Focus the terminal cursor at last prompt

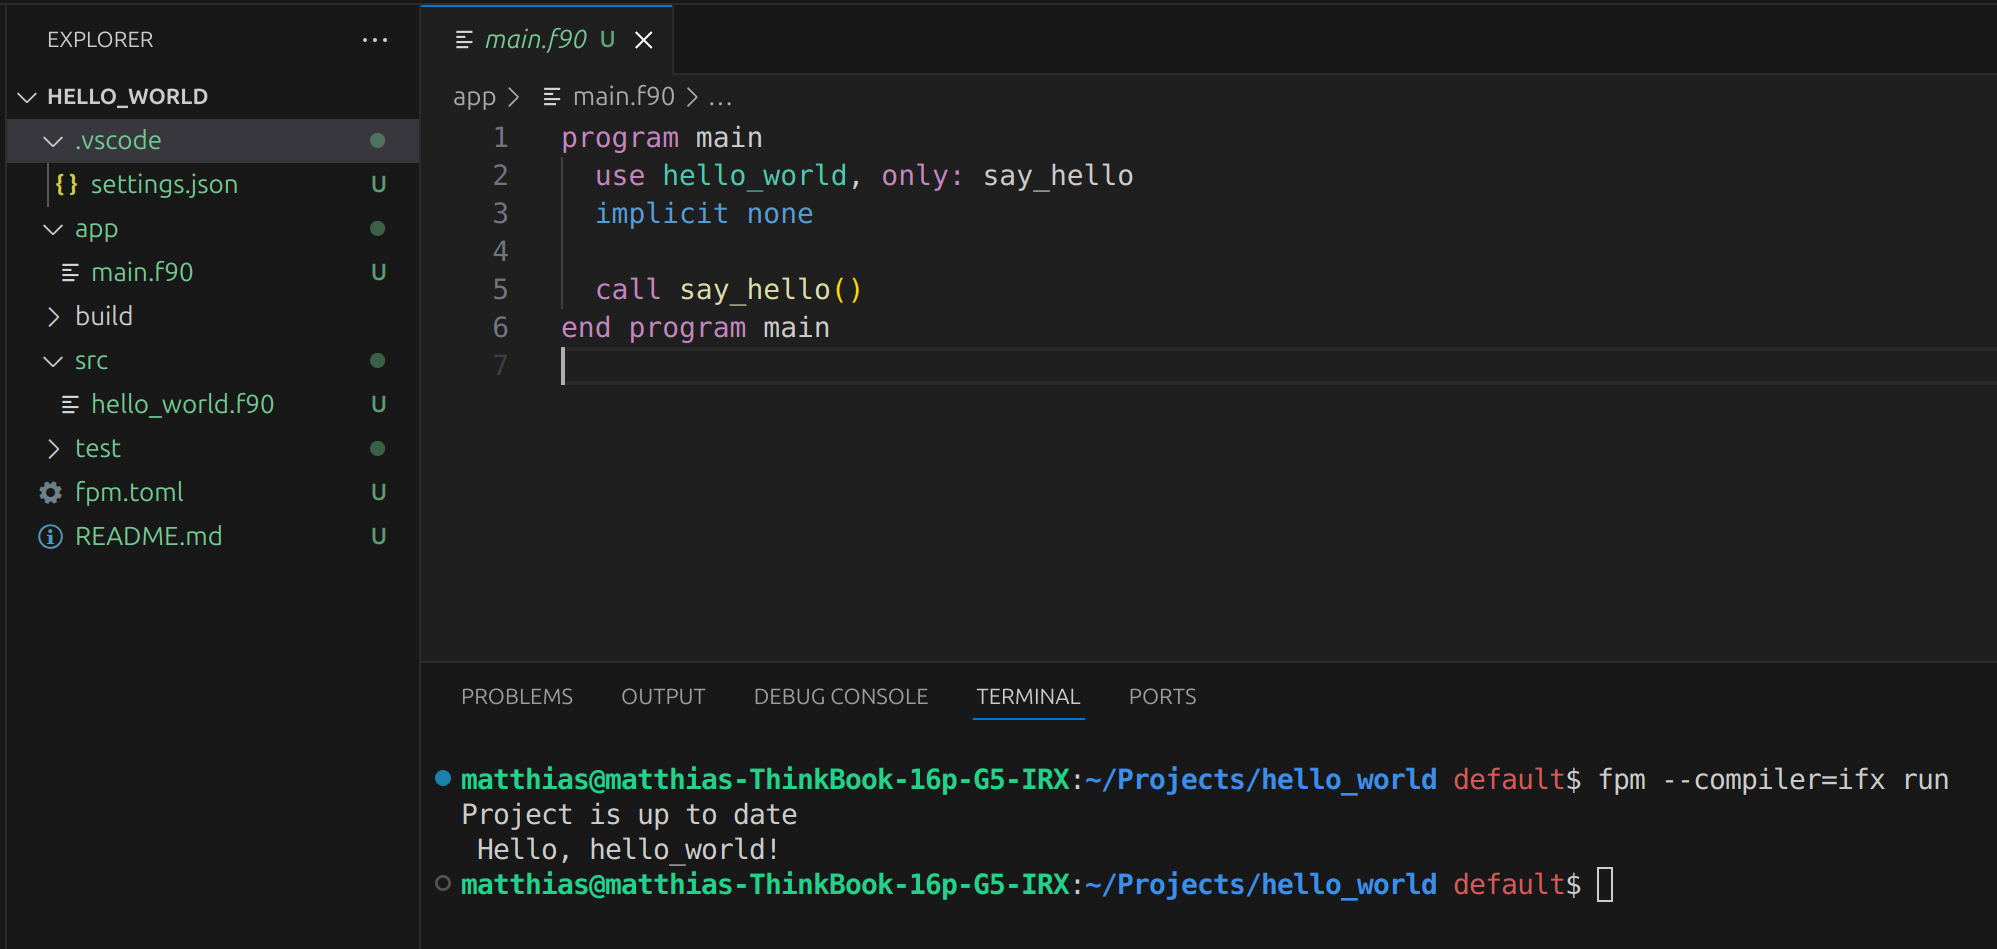(x=1605, y=885)
